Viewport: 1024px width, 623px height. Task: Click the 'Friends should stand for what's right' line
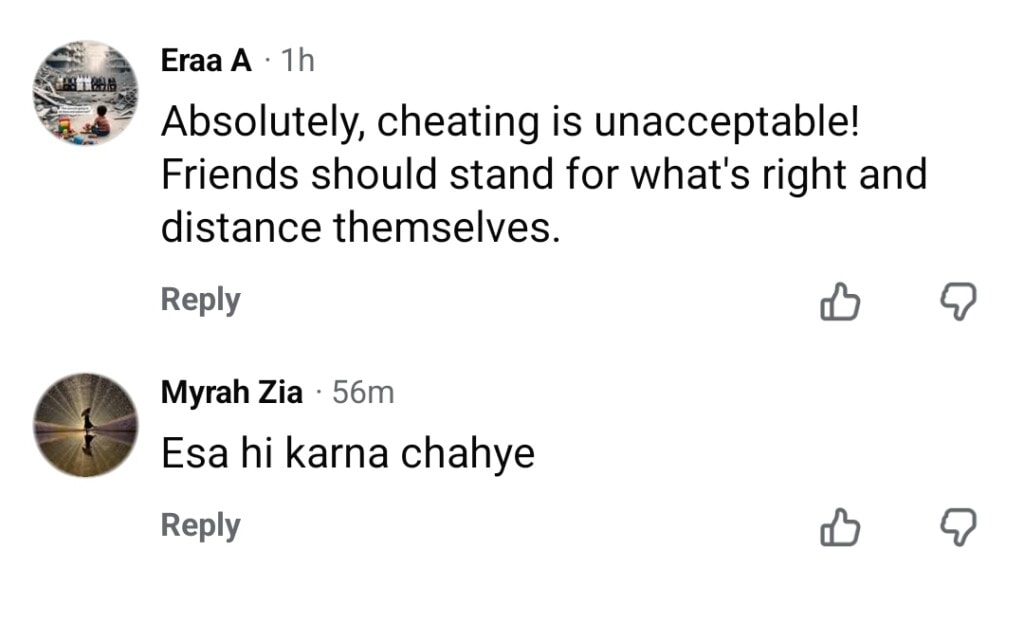545,175
